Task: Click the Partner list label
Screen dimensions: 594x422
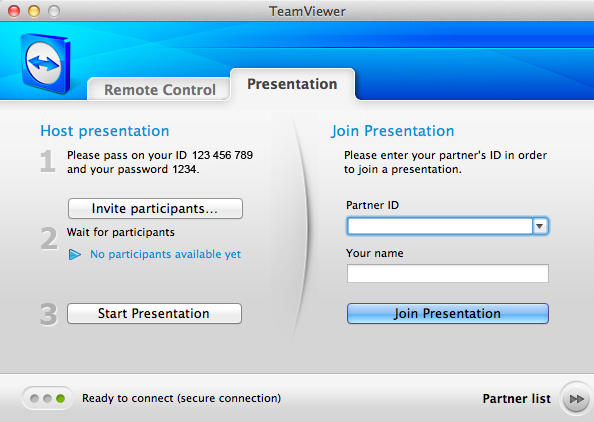Action: [516, 399]
